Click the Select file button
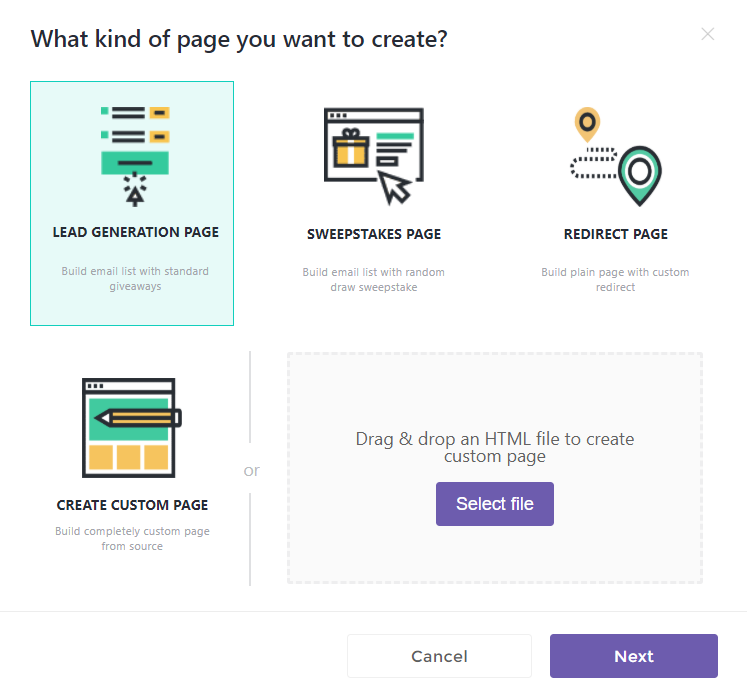This screenshot has width=747, height=697. [495, 504]
